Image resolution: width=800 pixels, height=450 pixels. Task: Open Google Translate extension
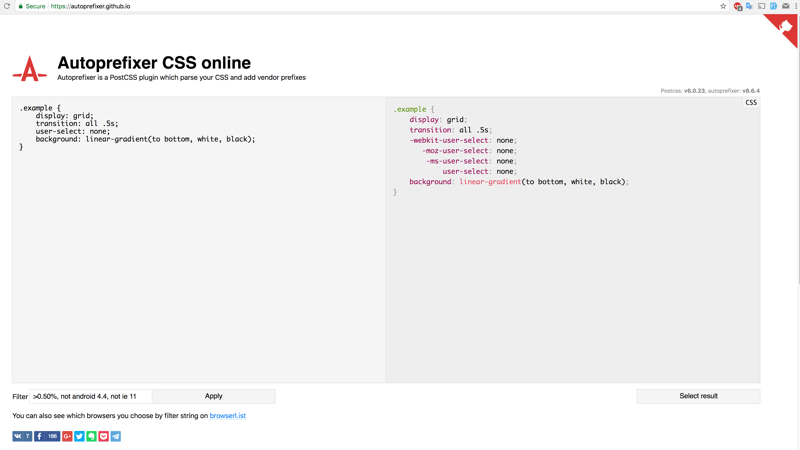tap(749, 6)
